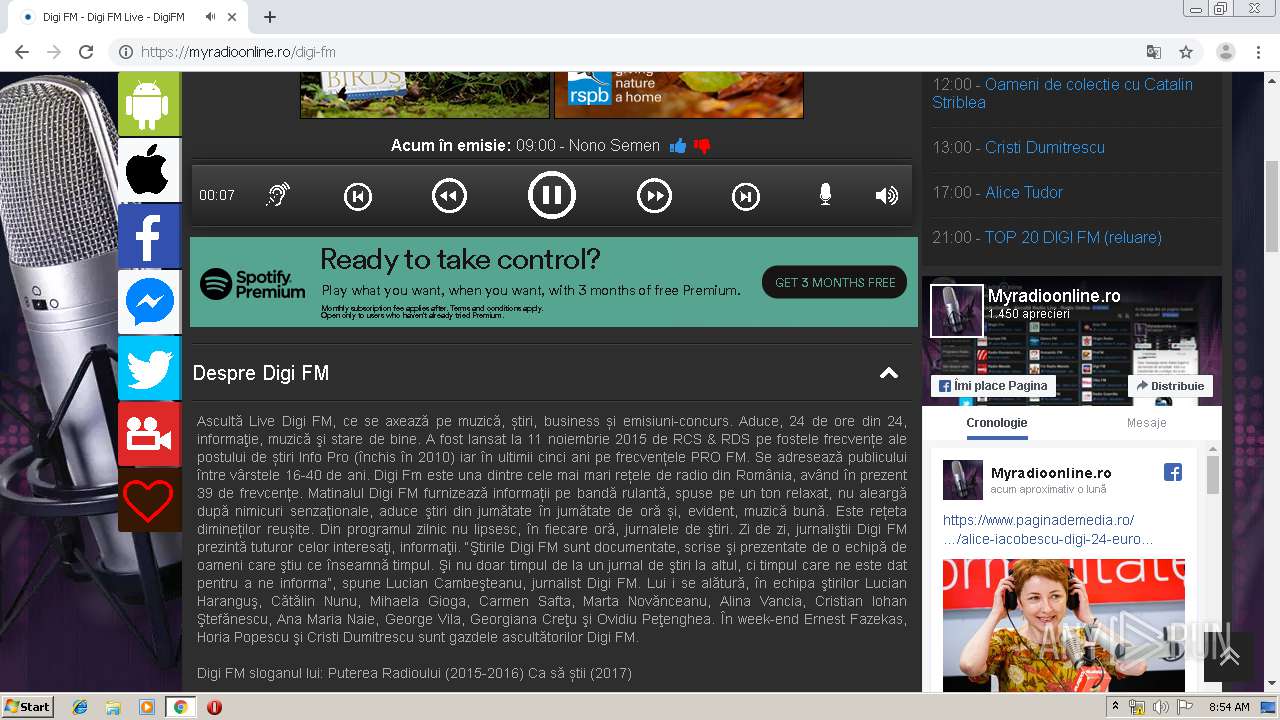Click the taskbar clock showing 8:54 AM
Viewport: 1280px width, 720px height.
tap(1229, 707)
